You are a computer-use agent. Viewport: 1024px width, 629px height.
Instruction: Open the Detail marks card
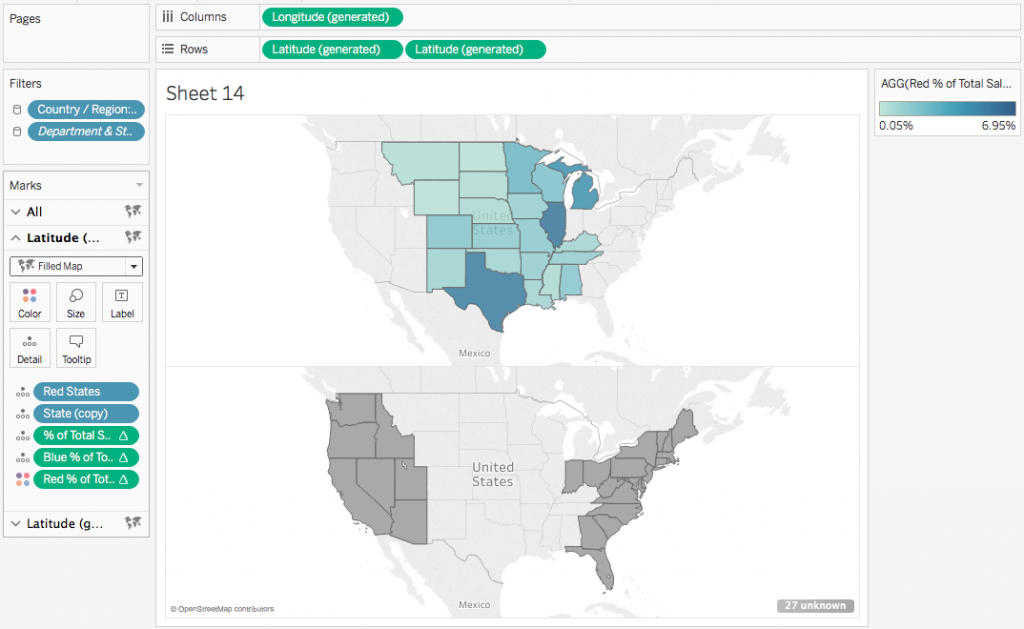pos(30,347)
